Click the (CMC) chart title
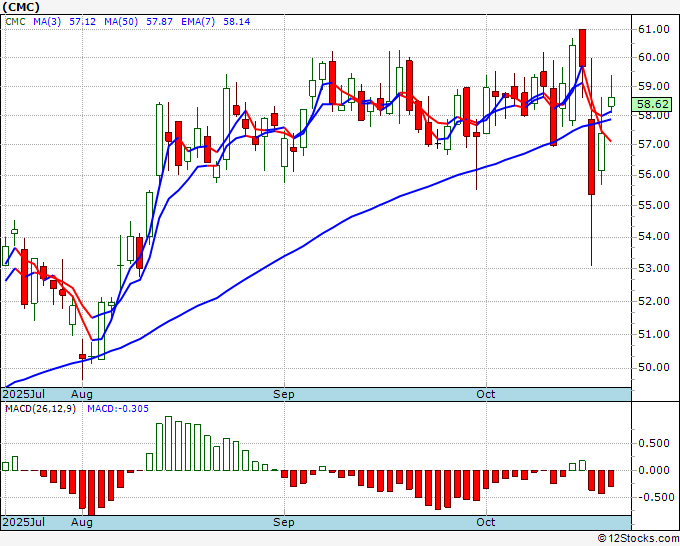This screenshot has width=680, height=546. (21, 7)
